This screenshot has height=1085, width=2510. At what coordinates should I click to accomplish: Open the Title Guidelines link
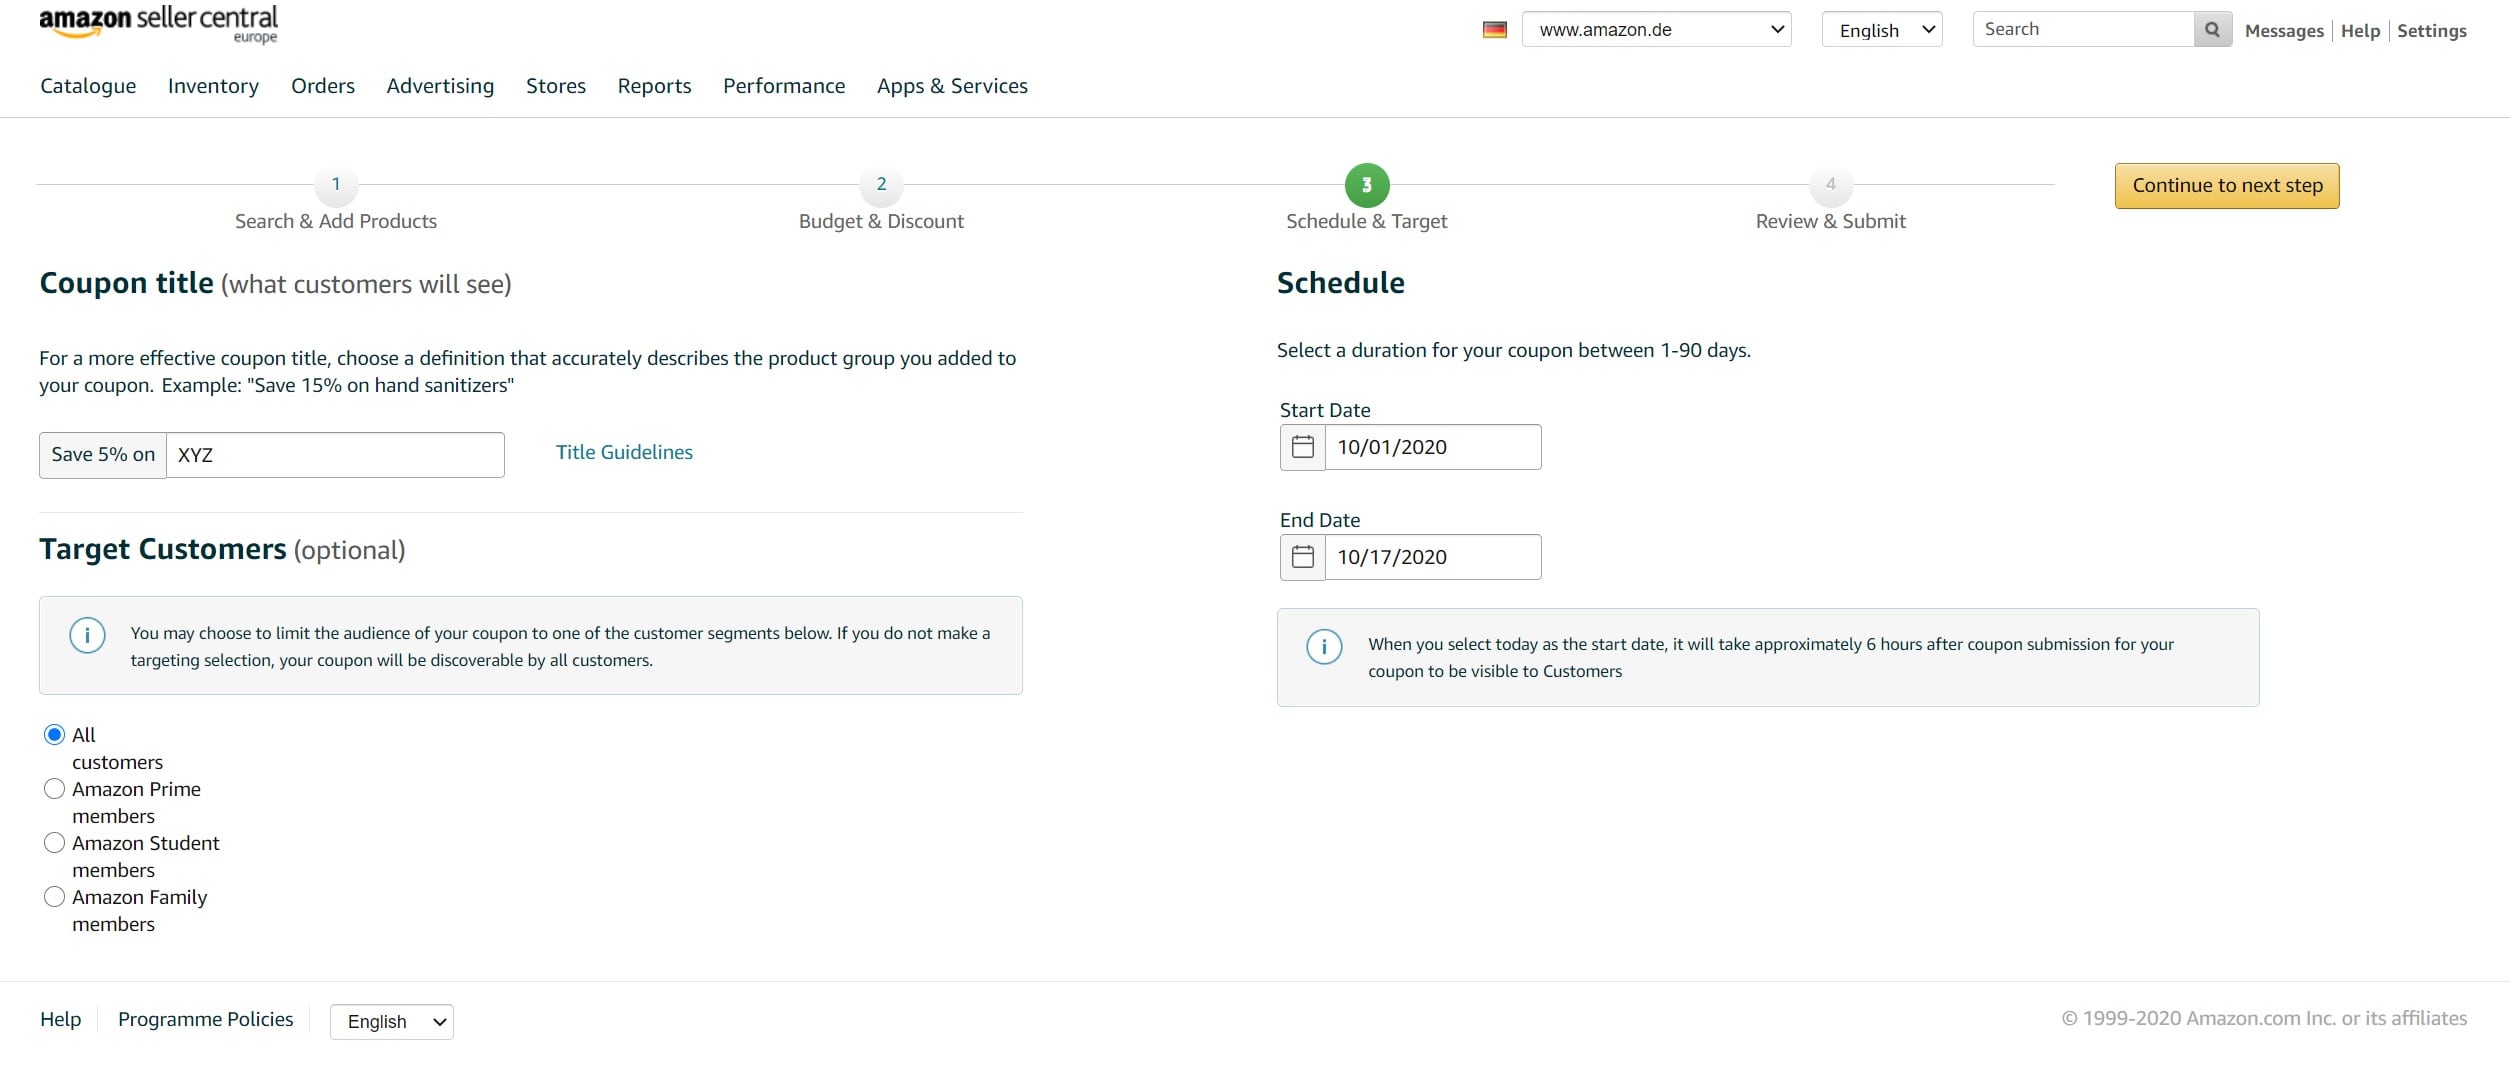click(x=624, y=452)
